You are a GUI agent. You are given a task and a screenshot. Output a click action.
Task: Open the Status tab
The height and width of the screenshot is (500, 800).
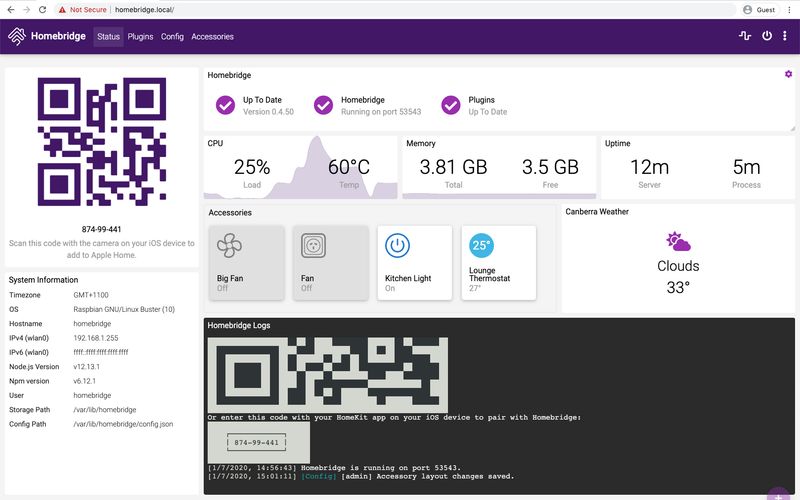[108, 37]
